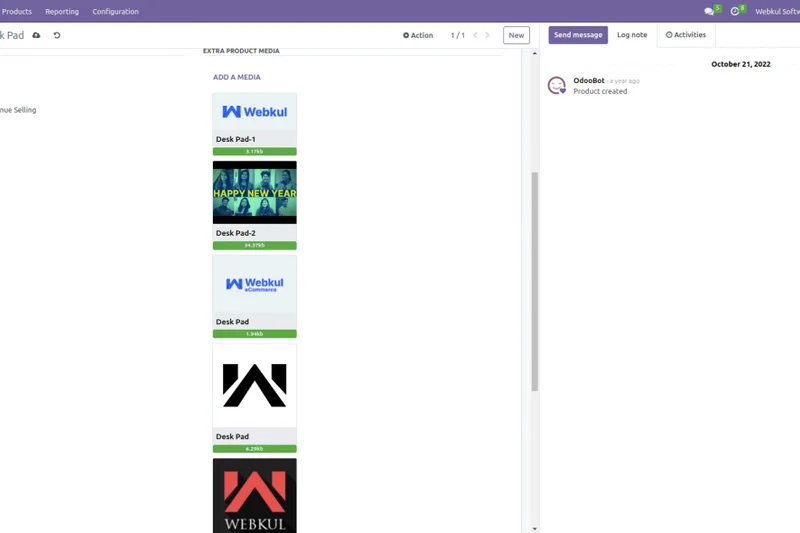
Task: Click the Product created message
Action: pos(600,91)
